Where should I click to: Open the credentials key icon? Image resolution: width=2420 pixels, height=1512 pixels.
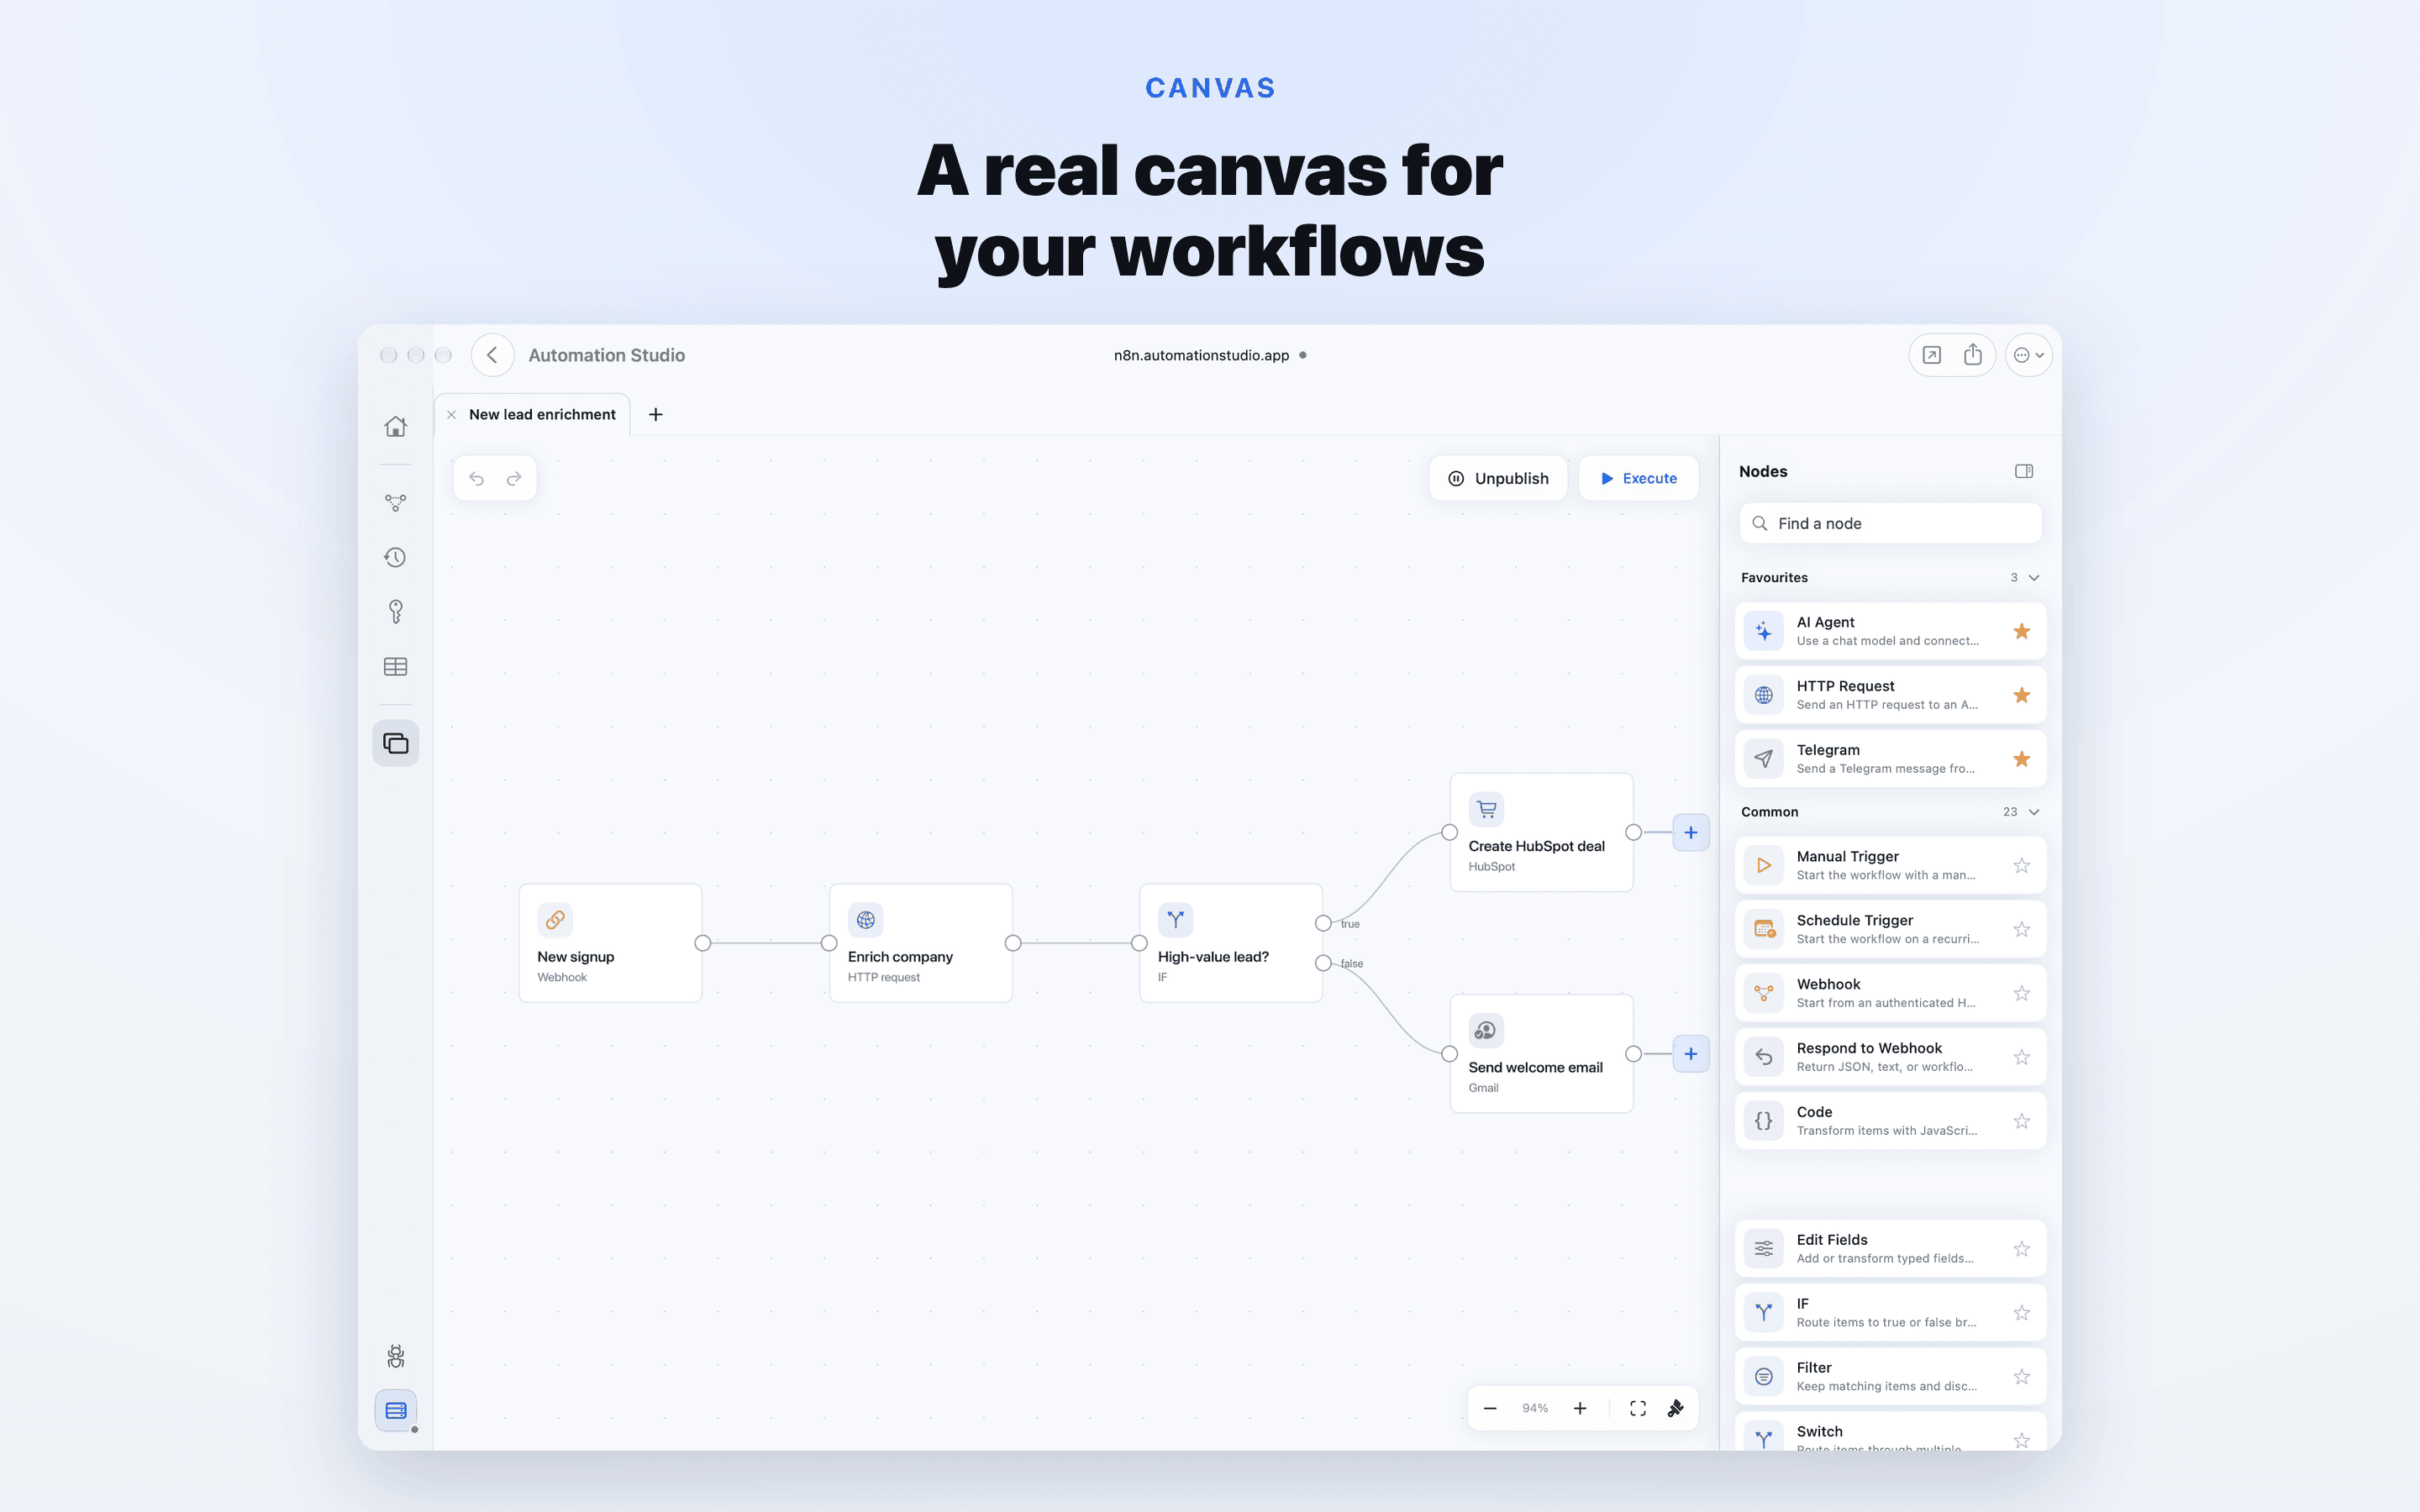[395, 612]
